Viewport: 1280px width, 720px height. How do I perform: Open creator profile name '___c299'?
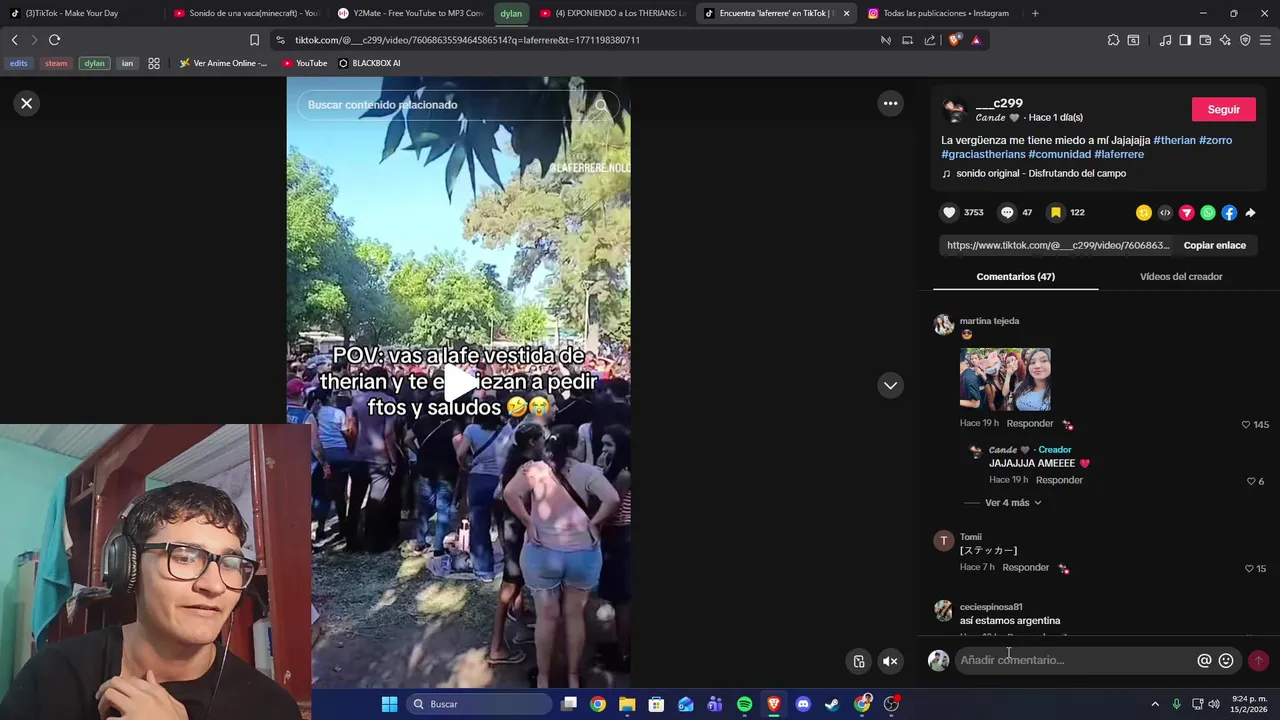tap(999, 103)
